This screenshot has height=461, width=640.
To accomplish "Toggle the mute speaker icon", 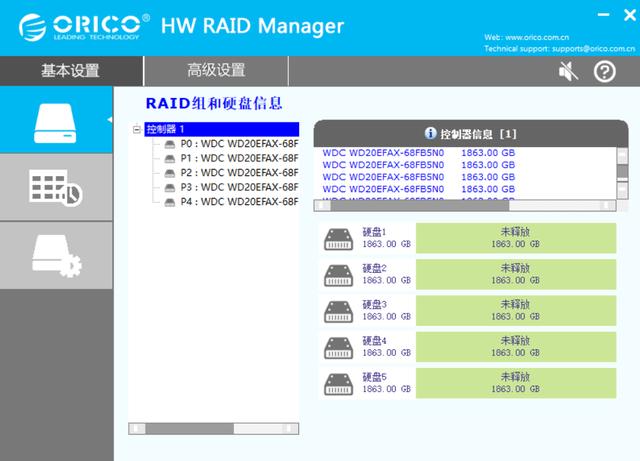I will click(x=568, y=71).
